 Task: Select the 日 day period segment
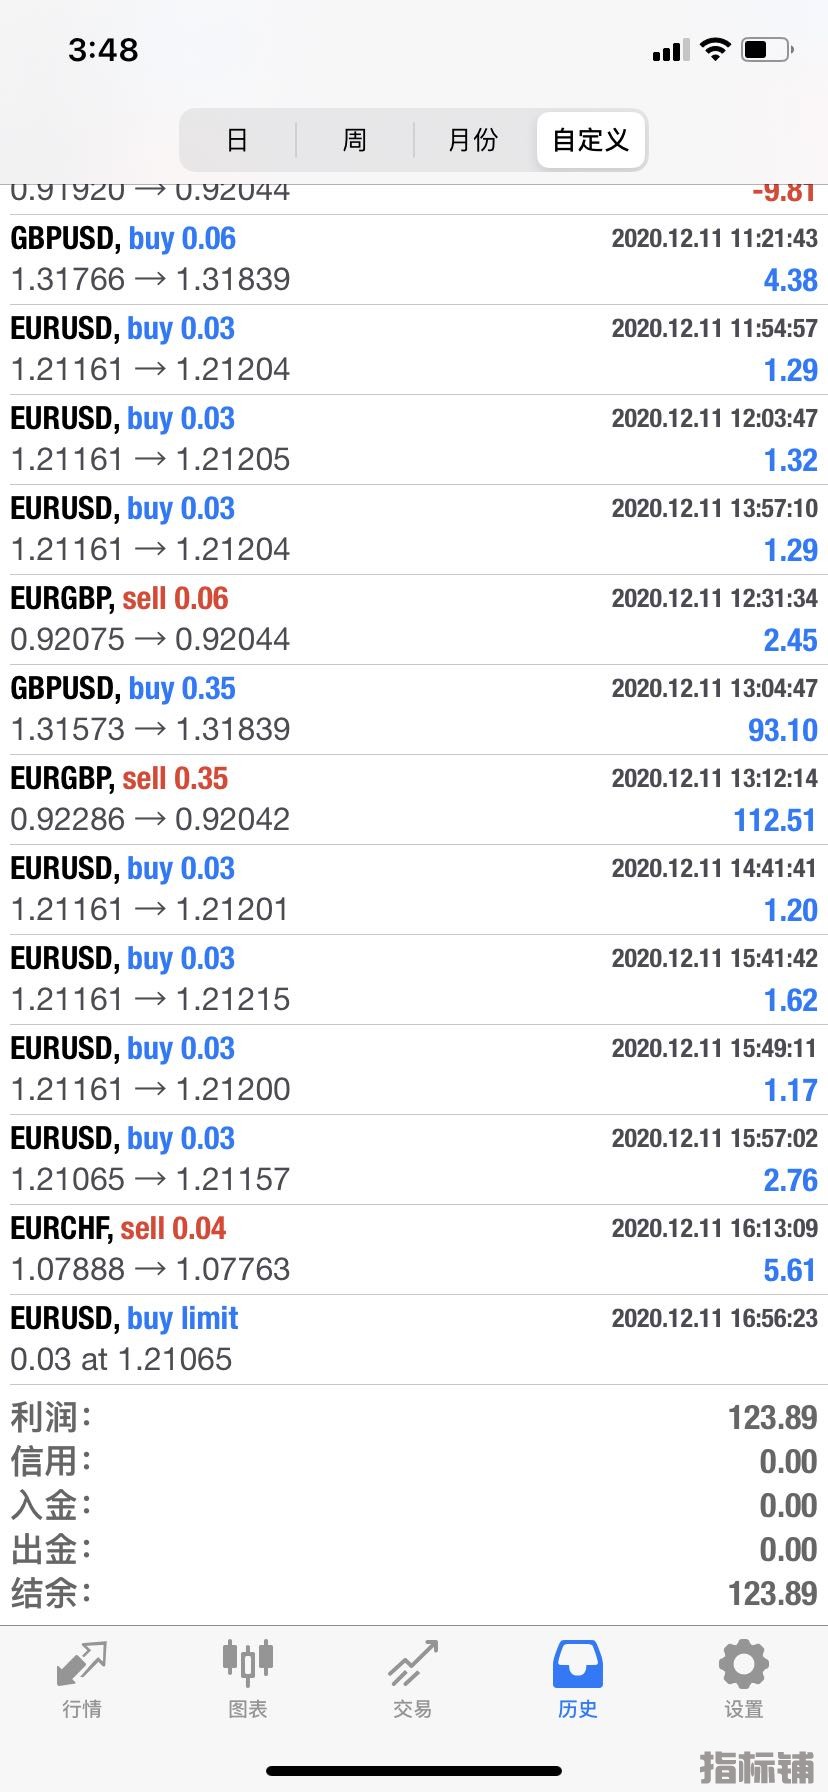click(x=237, y=140)
